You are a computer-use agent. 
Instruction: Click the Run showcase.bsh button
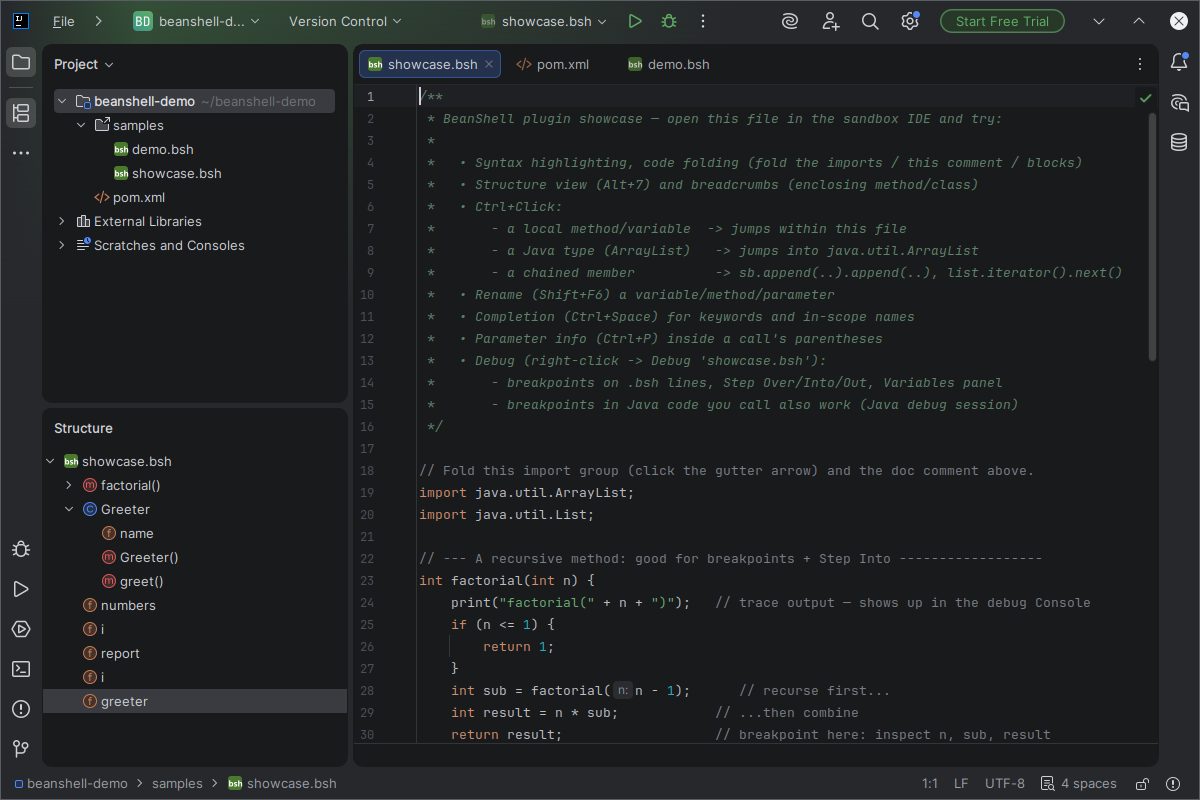pos(635,21)
